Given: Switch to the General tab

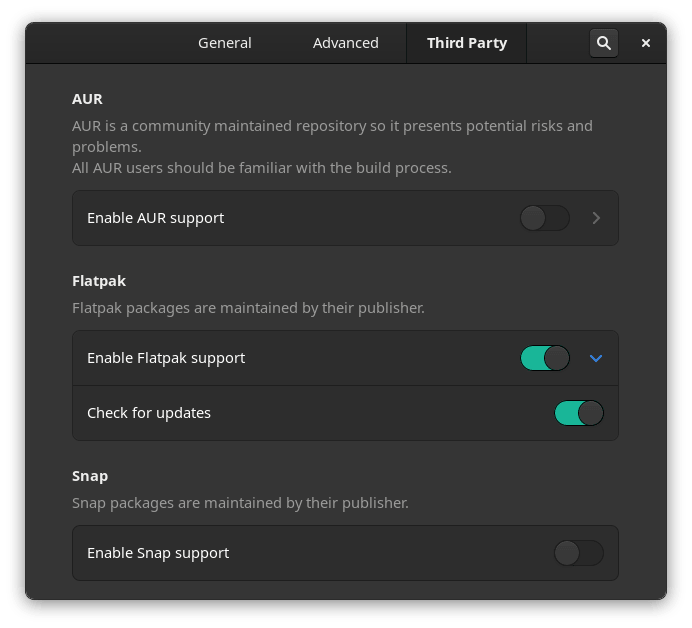Looking at the screenshot, I should pos(225,43).
